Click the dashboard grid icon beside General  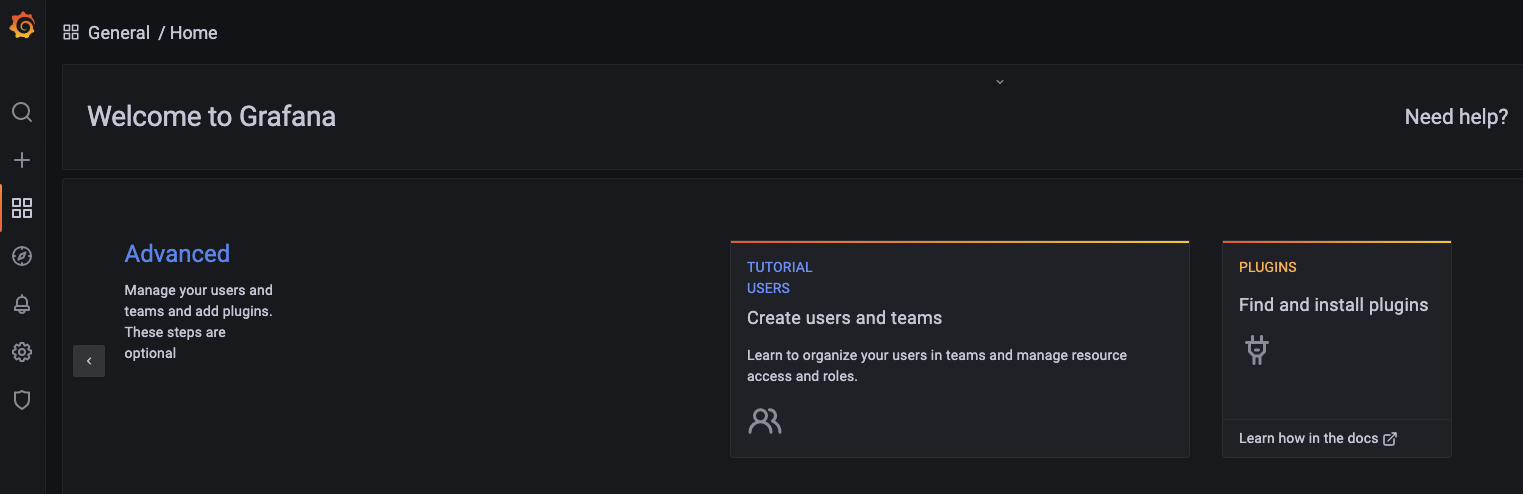pyautogui.click(x=71, y=32)
